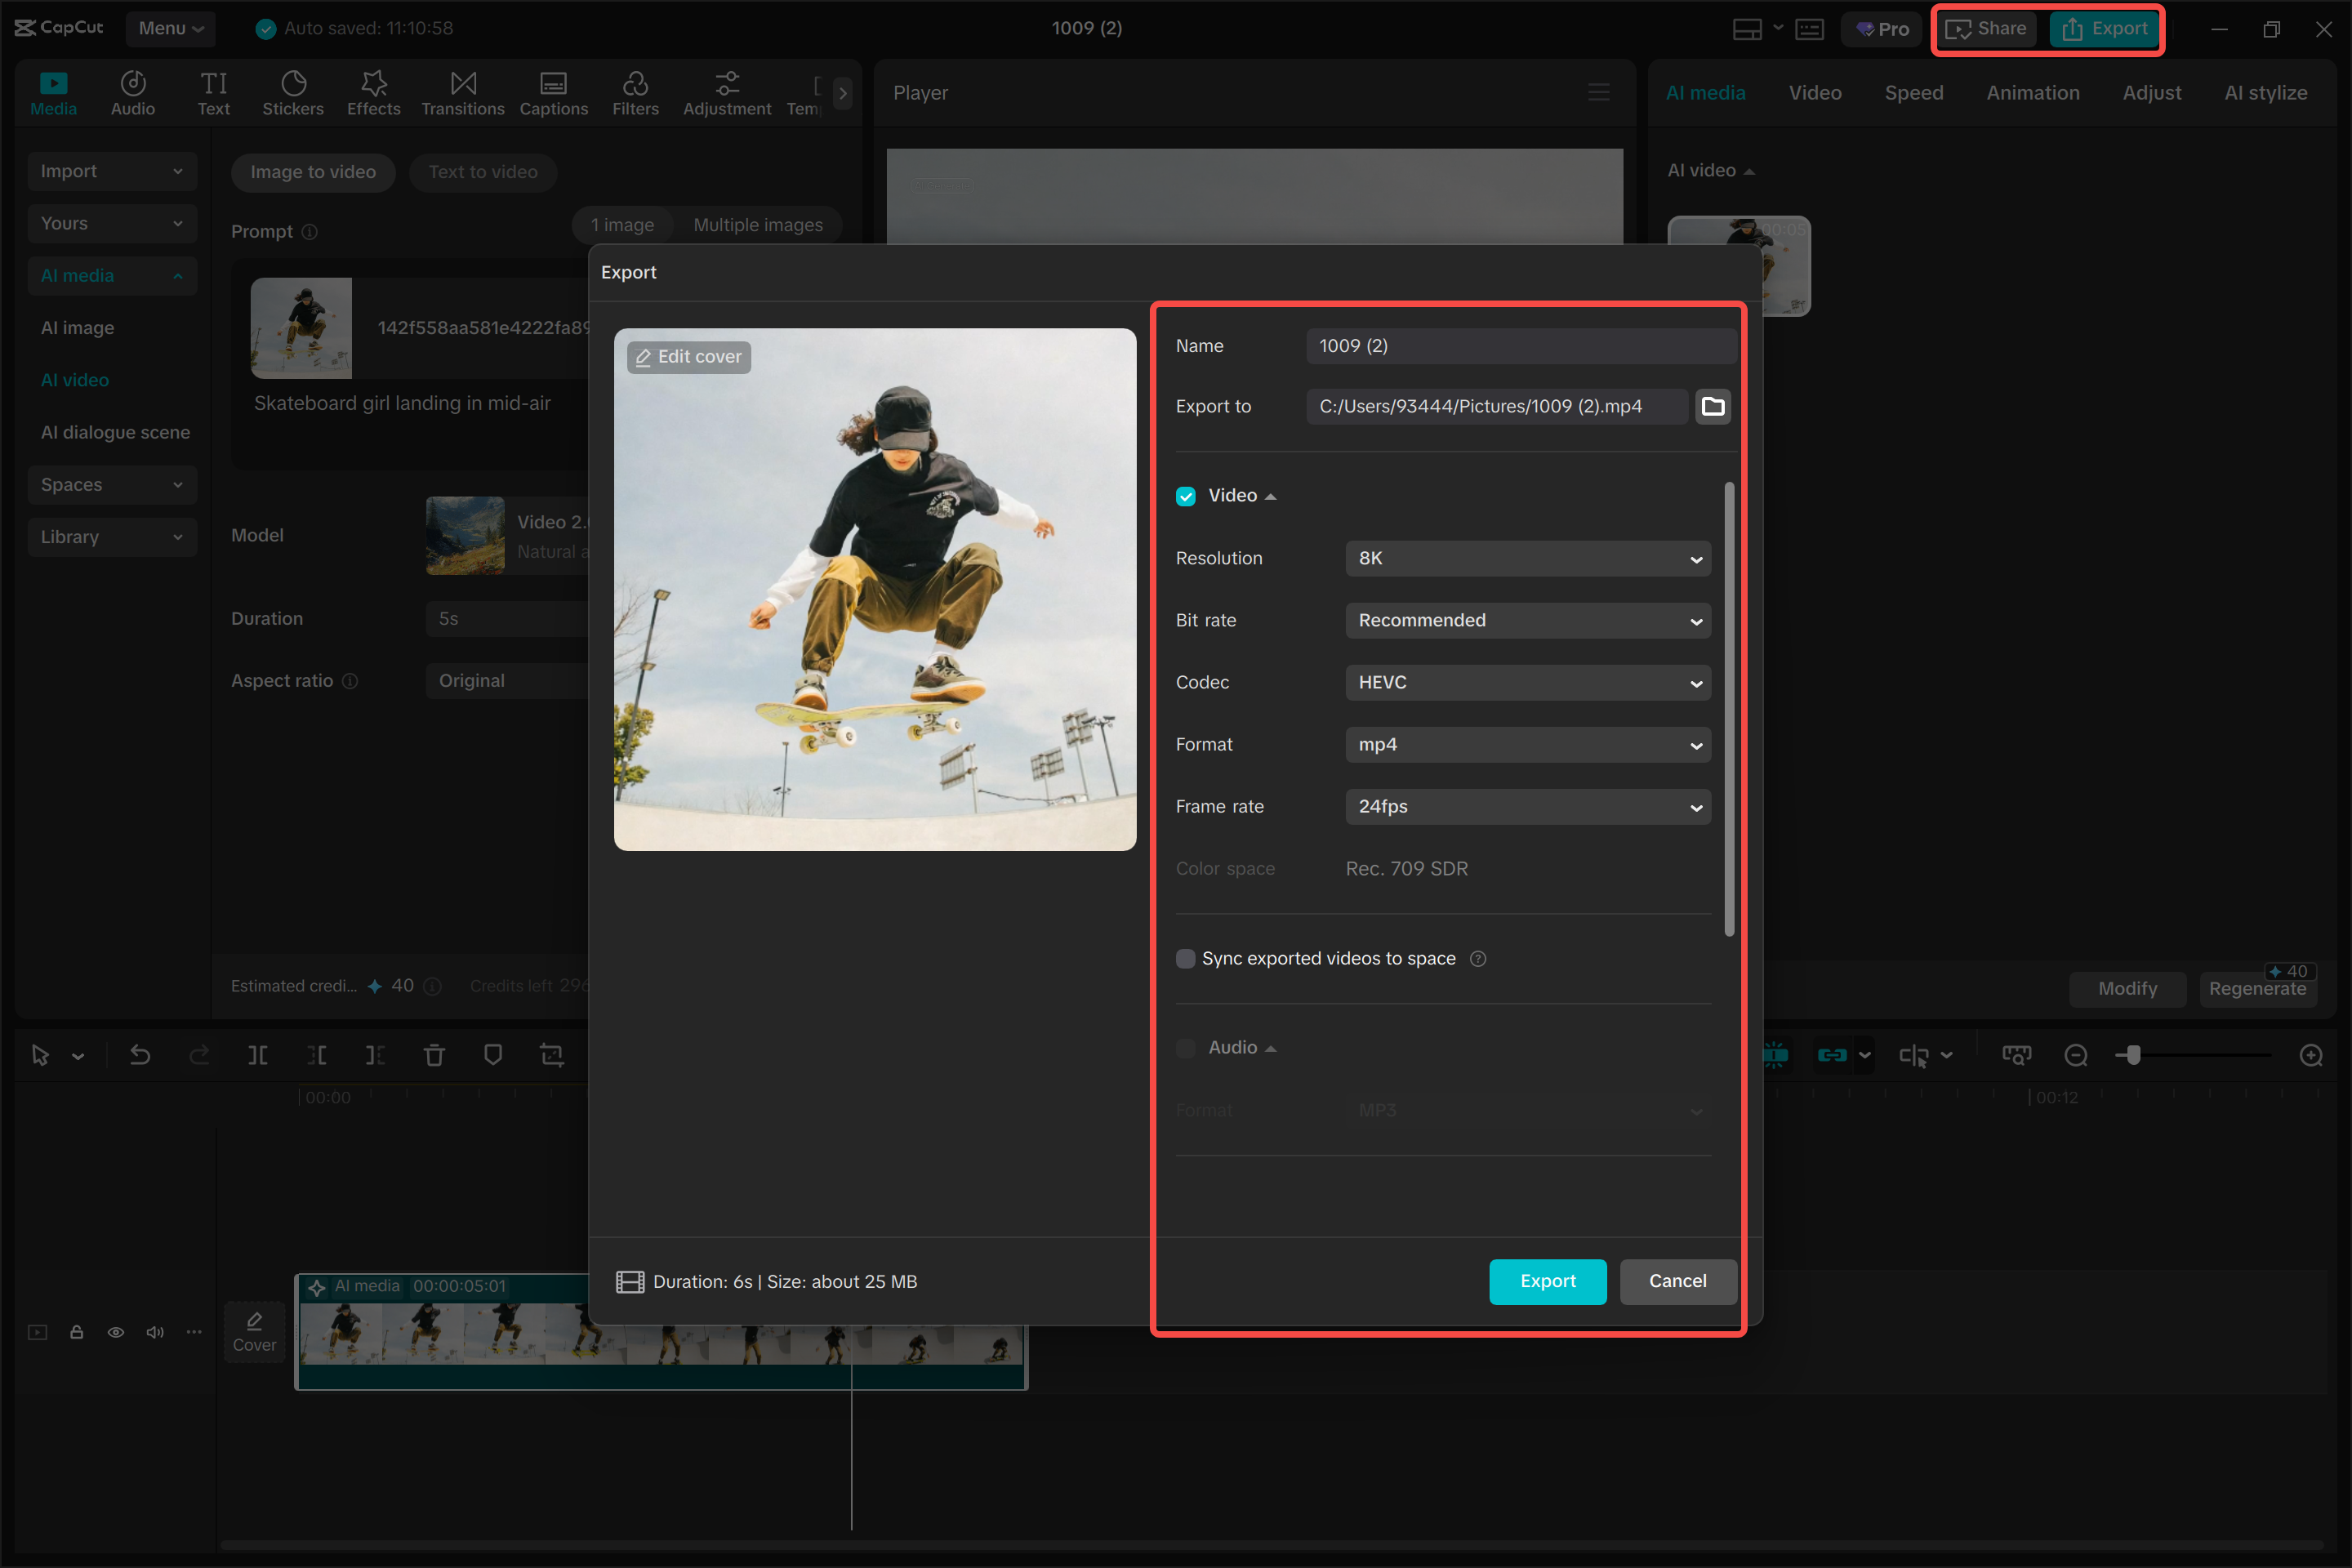Click the Zoom in icon on timeline

click(x=2311, y=1054)
